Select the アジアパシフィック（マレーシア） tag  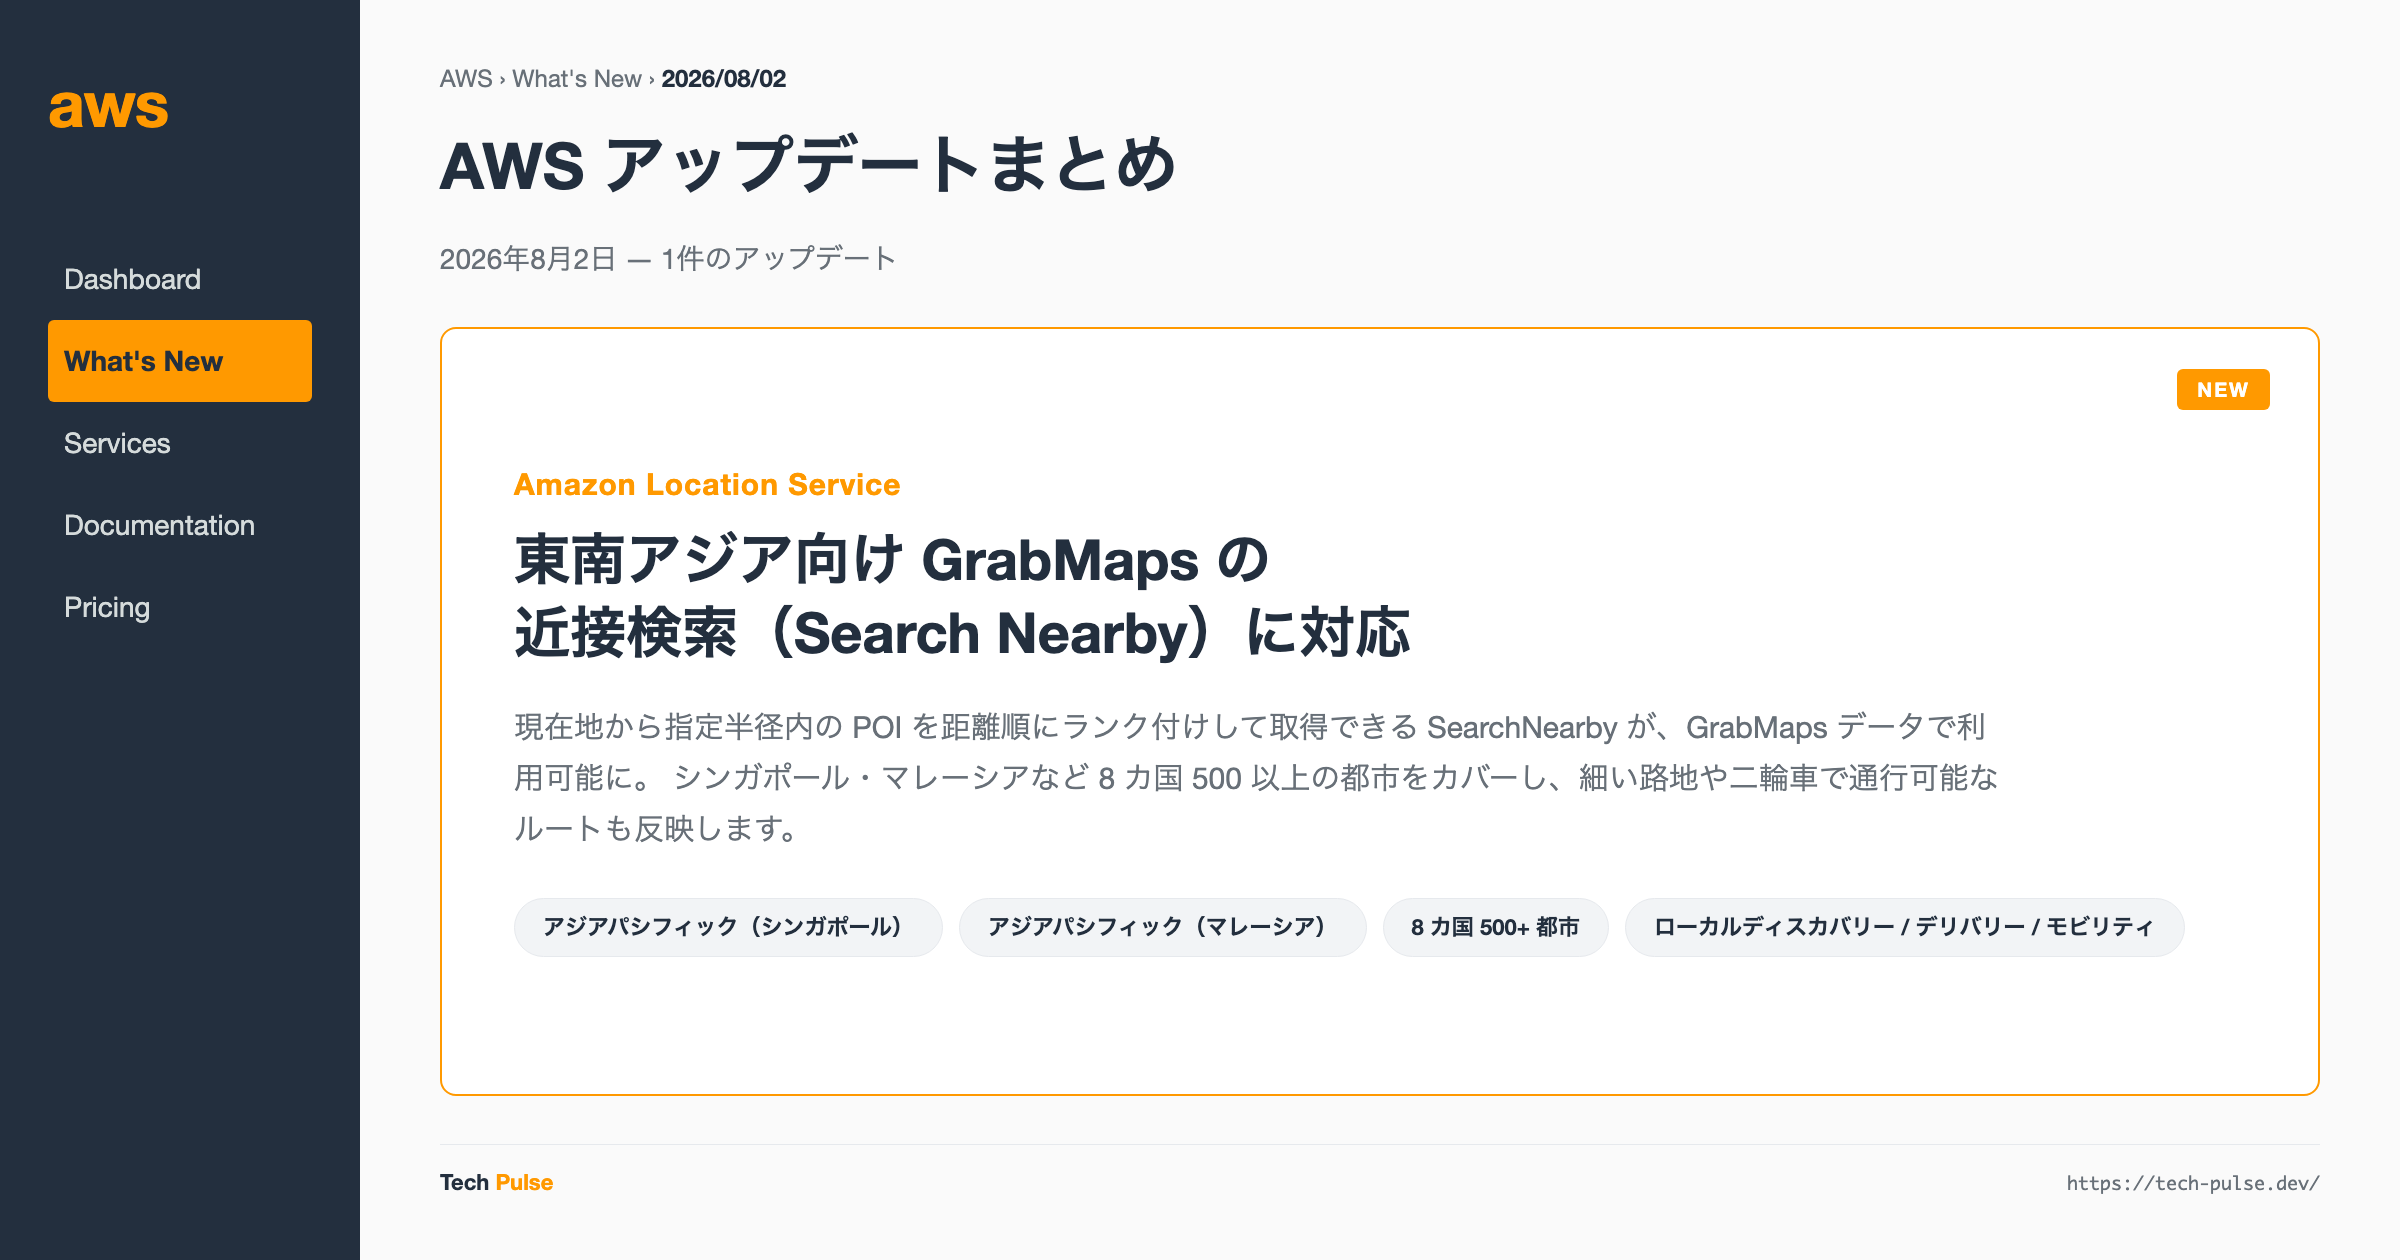point(1162,927)
